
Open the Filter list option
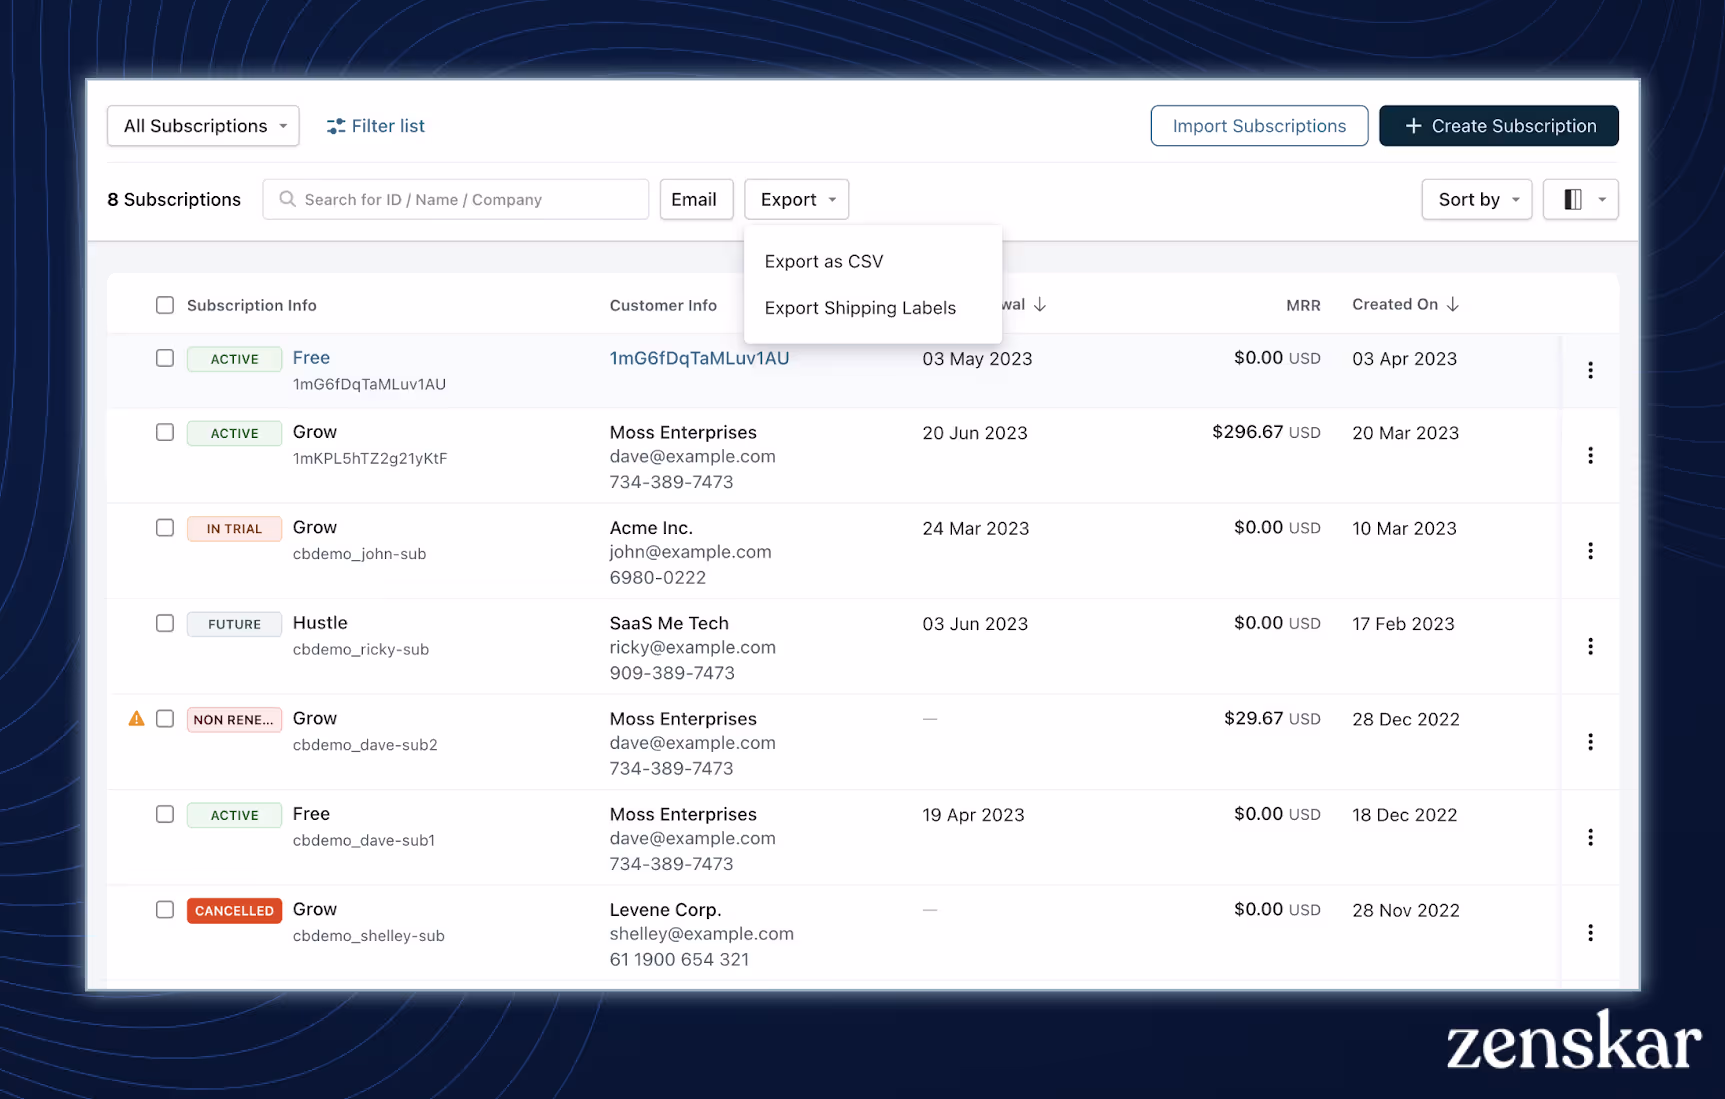pyautogui.click(x=376, y=126)
